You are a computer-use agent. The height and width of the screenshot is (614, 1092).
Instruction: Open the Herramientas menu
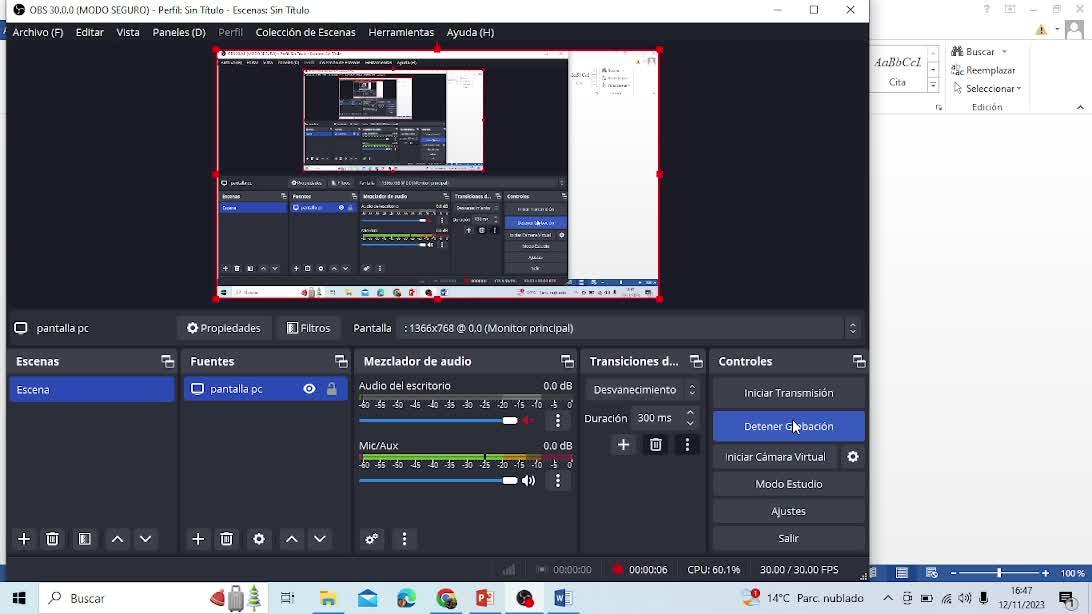pos(400,32)
